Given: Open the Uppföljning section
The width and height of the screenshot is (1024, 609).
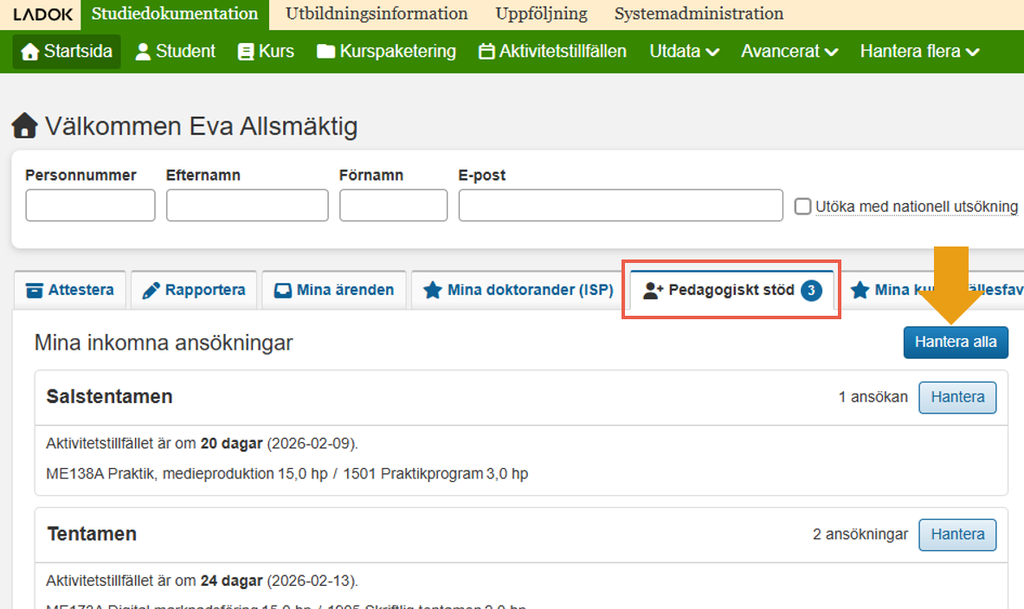Looking at the screenshot, I should click(x=541, y=14).
